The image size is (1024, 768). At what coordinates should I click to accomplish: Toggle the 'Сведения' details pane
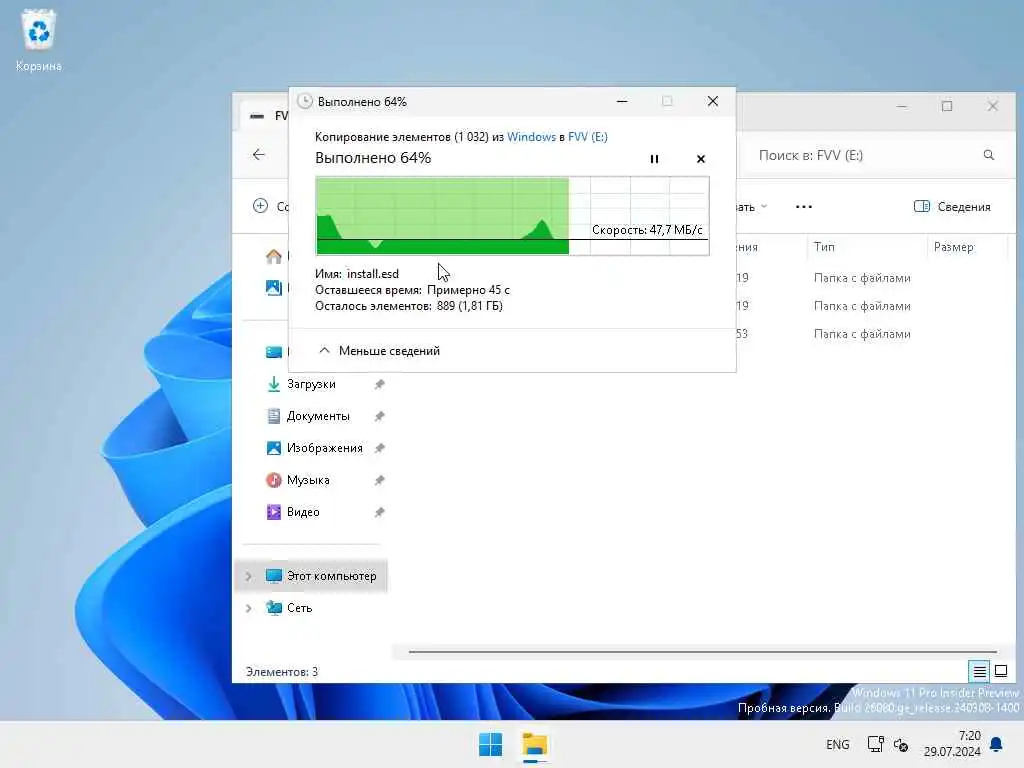pos(952,206)
